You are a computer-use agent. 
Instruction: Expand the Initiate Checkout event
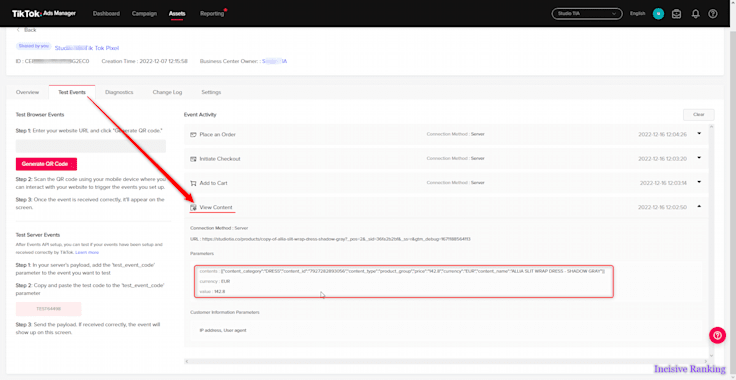tap(699, 158)
